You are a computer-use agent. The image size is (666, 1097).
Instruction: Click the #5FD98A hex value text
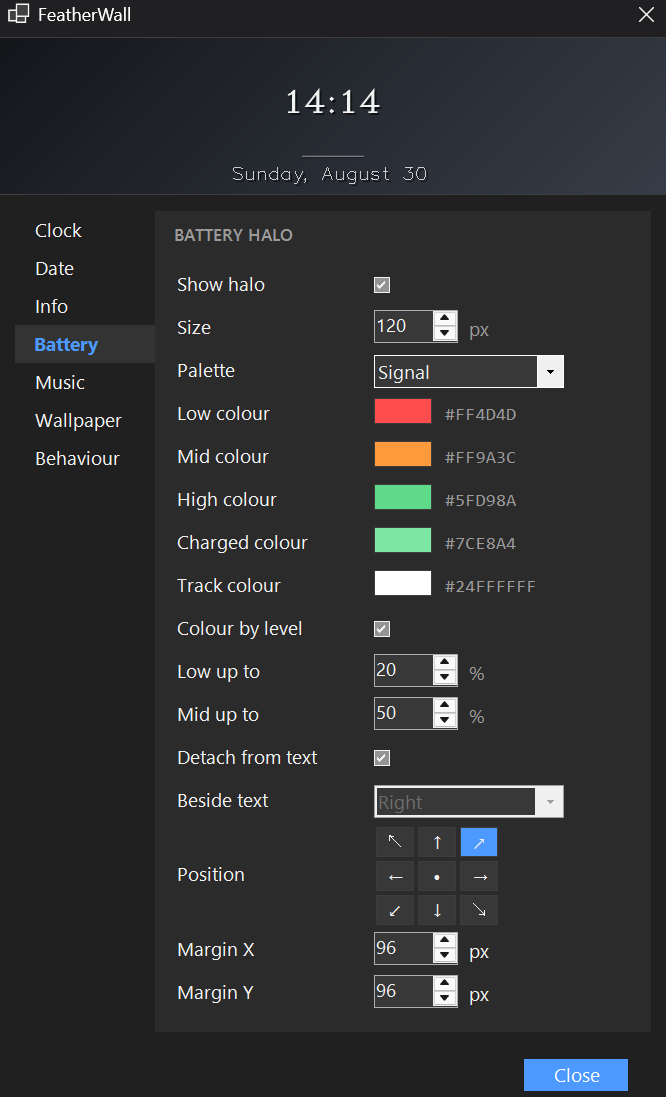481,500
